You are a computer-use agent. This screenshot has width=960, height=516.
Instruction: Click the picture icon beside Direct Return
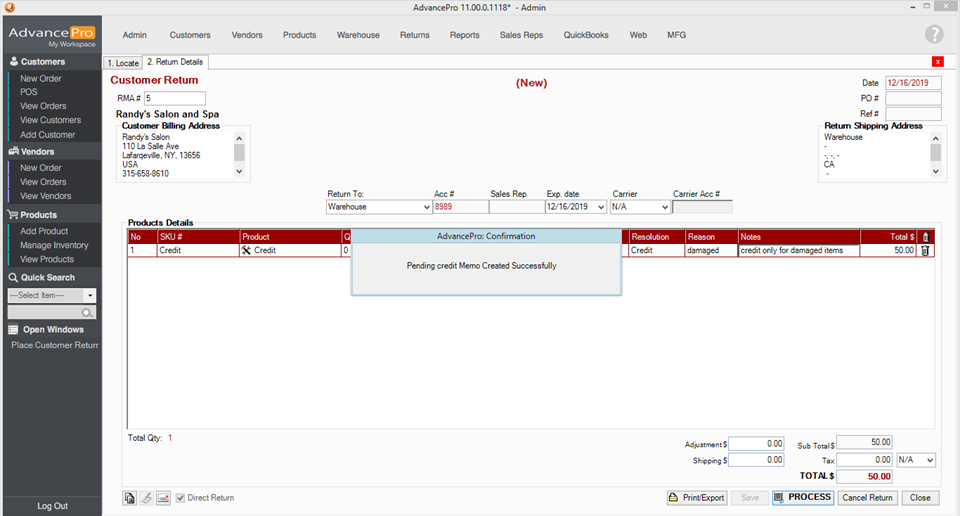(163, 498)
